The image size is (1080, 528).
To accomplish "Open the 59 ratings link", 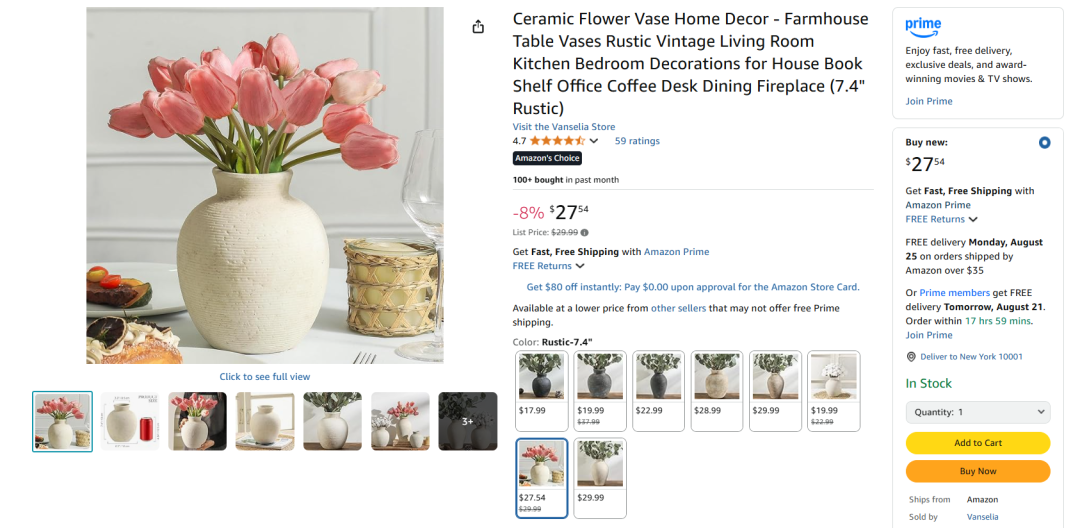I will pyautogui.click(x=637, y=141).
